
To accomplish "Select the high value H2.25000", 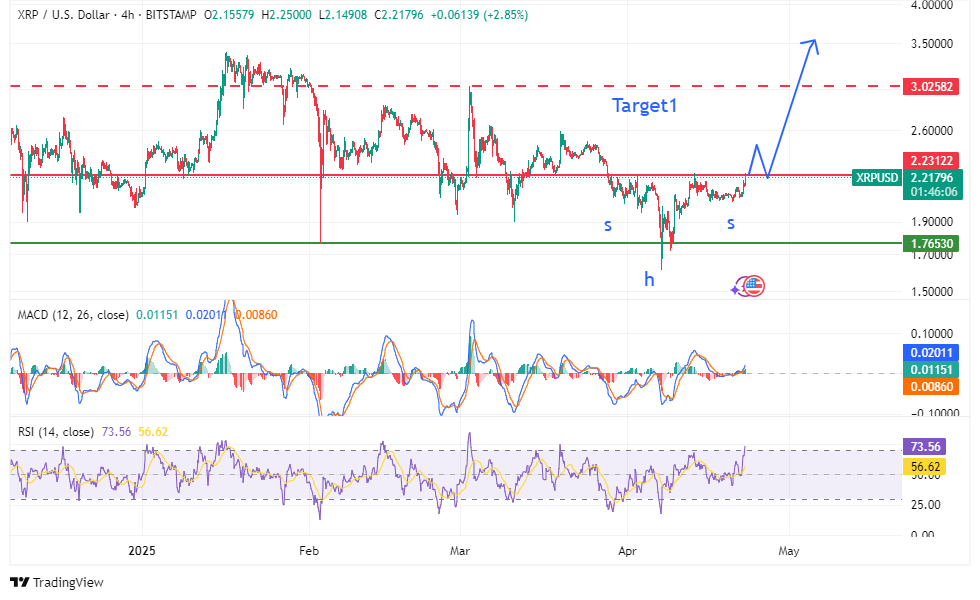I will tap(286, 14).
